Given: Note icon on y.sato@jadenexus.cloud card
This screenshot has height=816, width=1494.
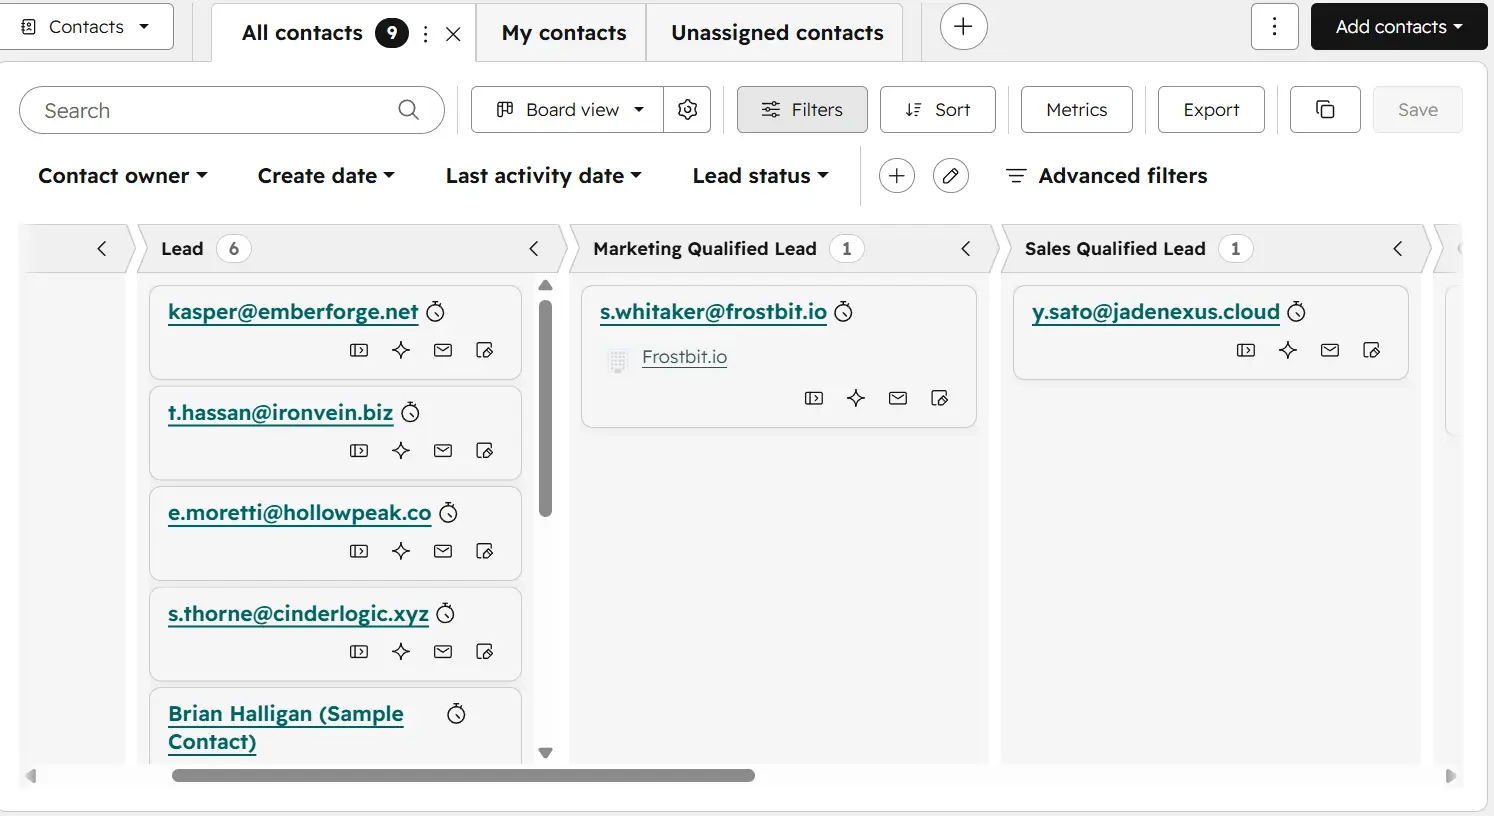Looking at the screenshot, I should pos(1372,350).
